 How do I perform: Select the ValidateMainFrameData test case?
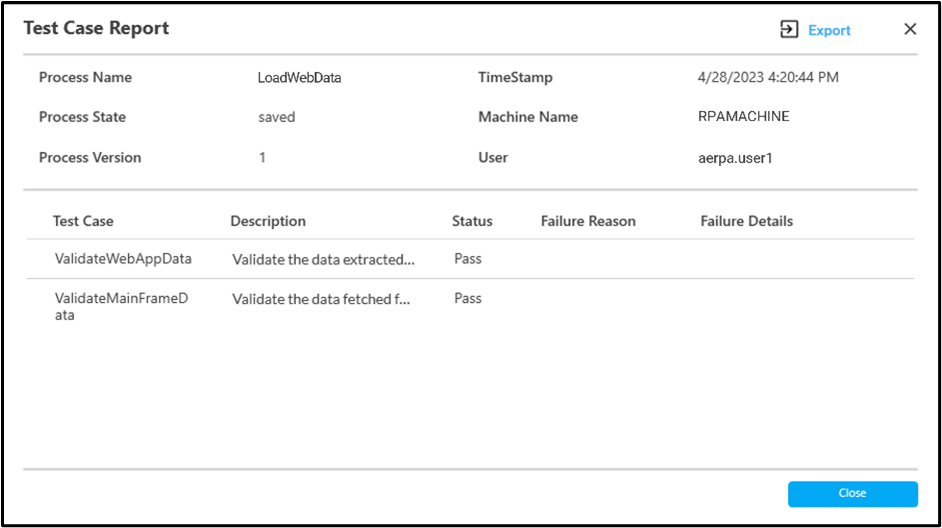121,306
